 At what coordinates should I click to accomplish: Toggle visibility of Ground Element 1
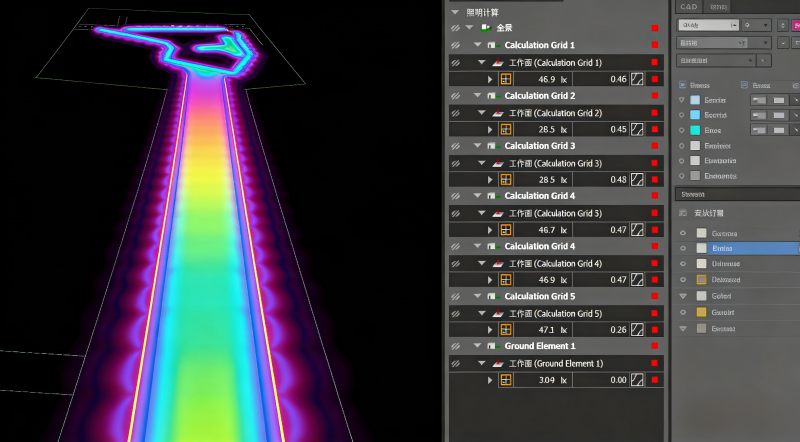455,346
